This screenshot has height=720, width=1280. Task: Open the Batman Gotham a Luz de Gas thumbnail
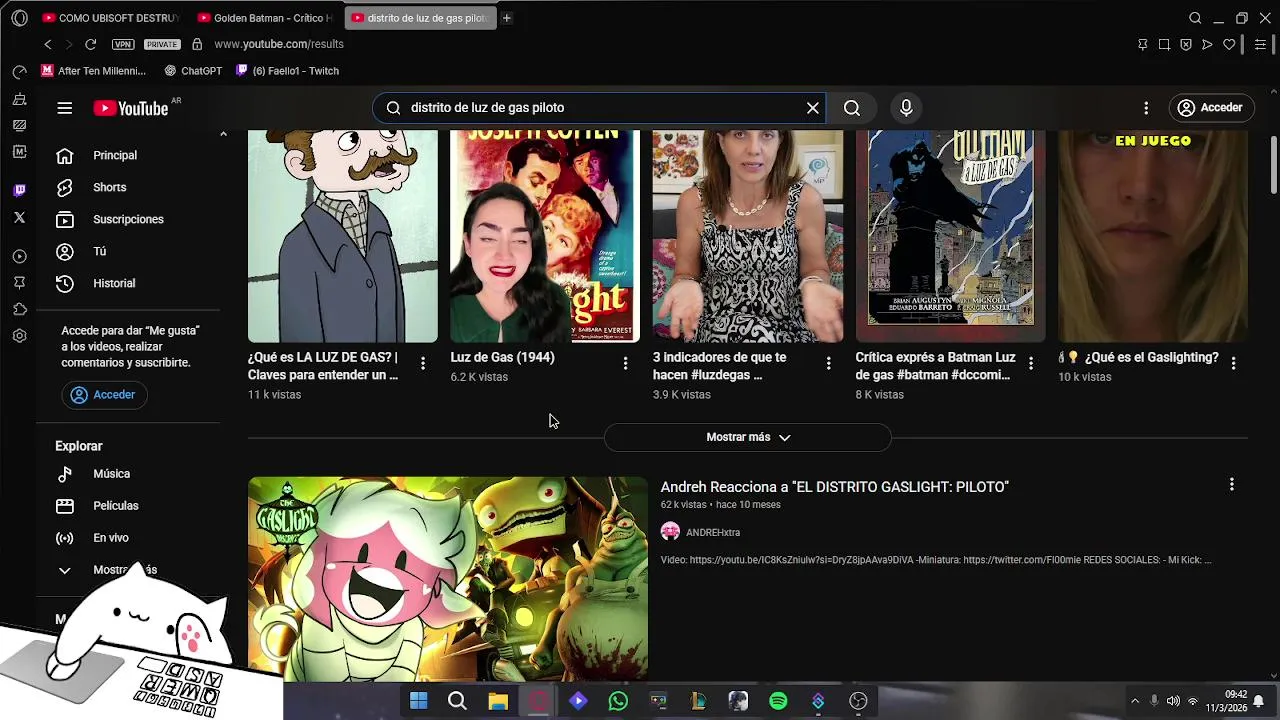coord(950,236)
